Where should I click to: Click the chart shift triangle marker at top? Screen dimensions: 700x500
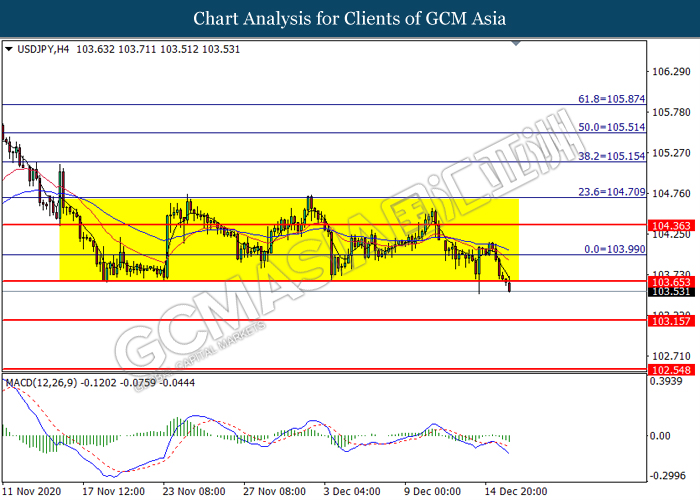(517, 43)
